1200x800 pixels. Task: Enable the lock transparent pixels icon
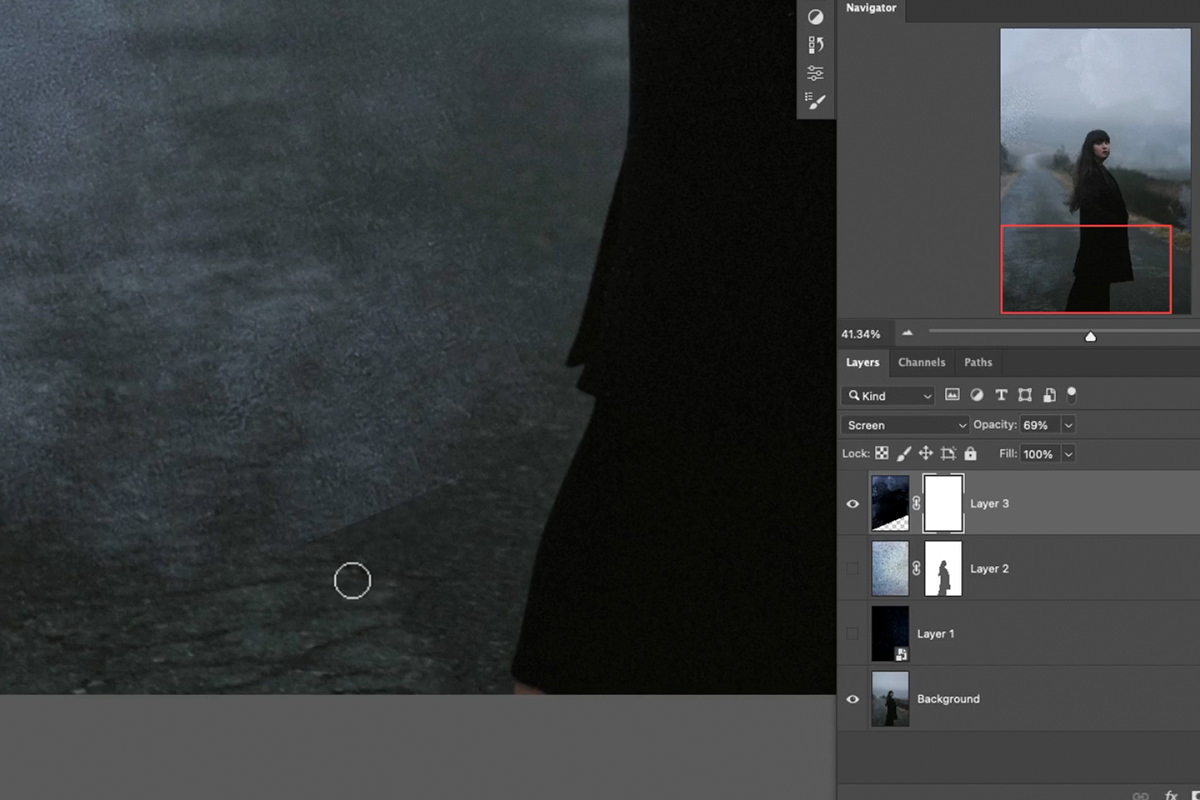pos(881,453)
